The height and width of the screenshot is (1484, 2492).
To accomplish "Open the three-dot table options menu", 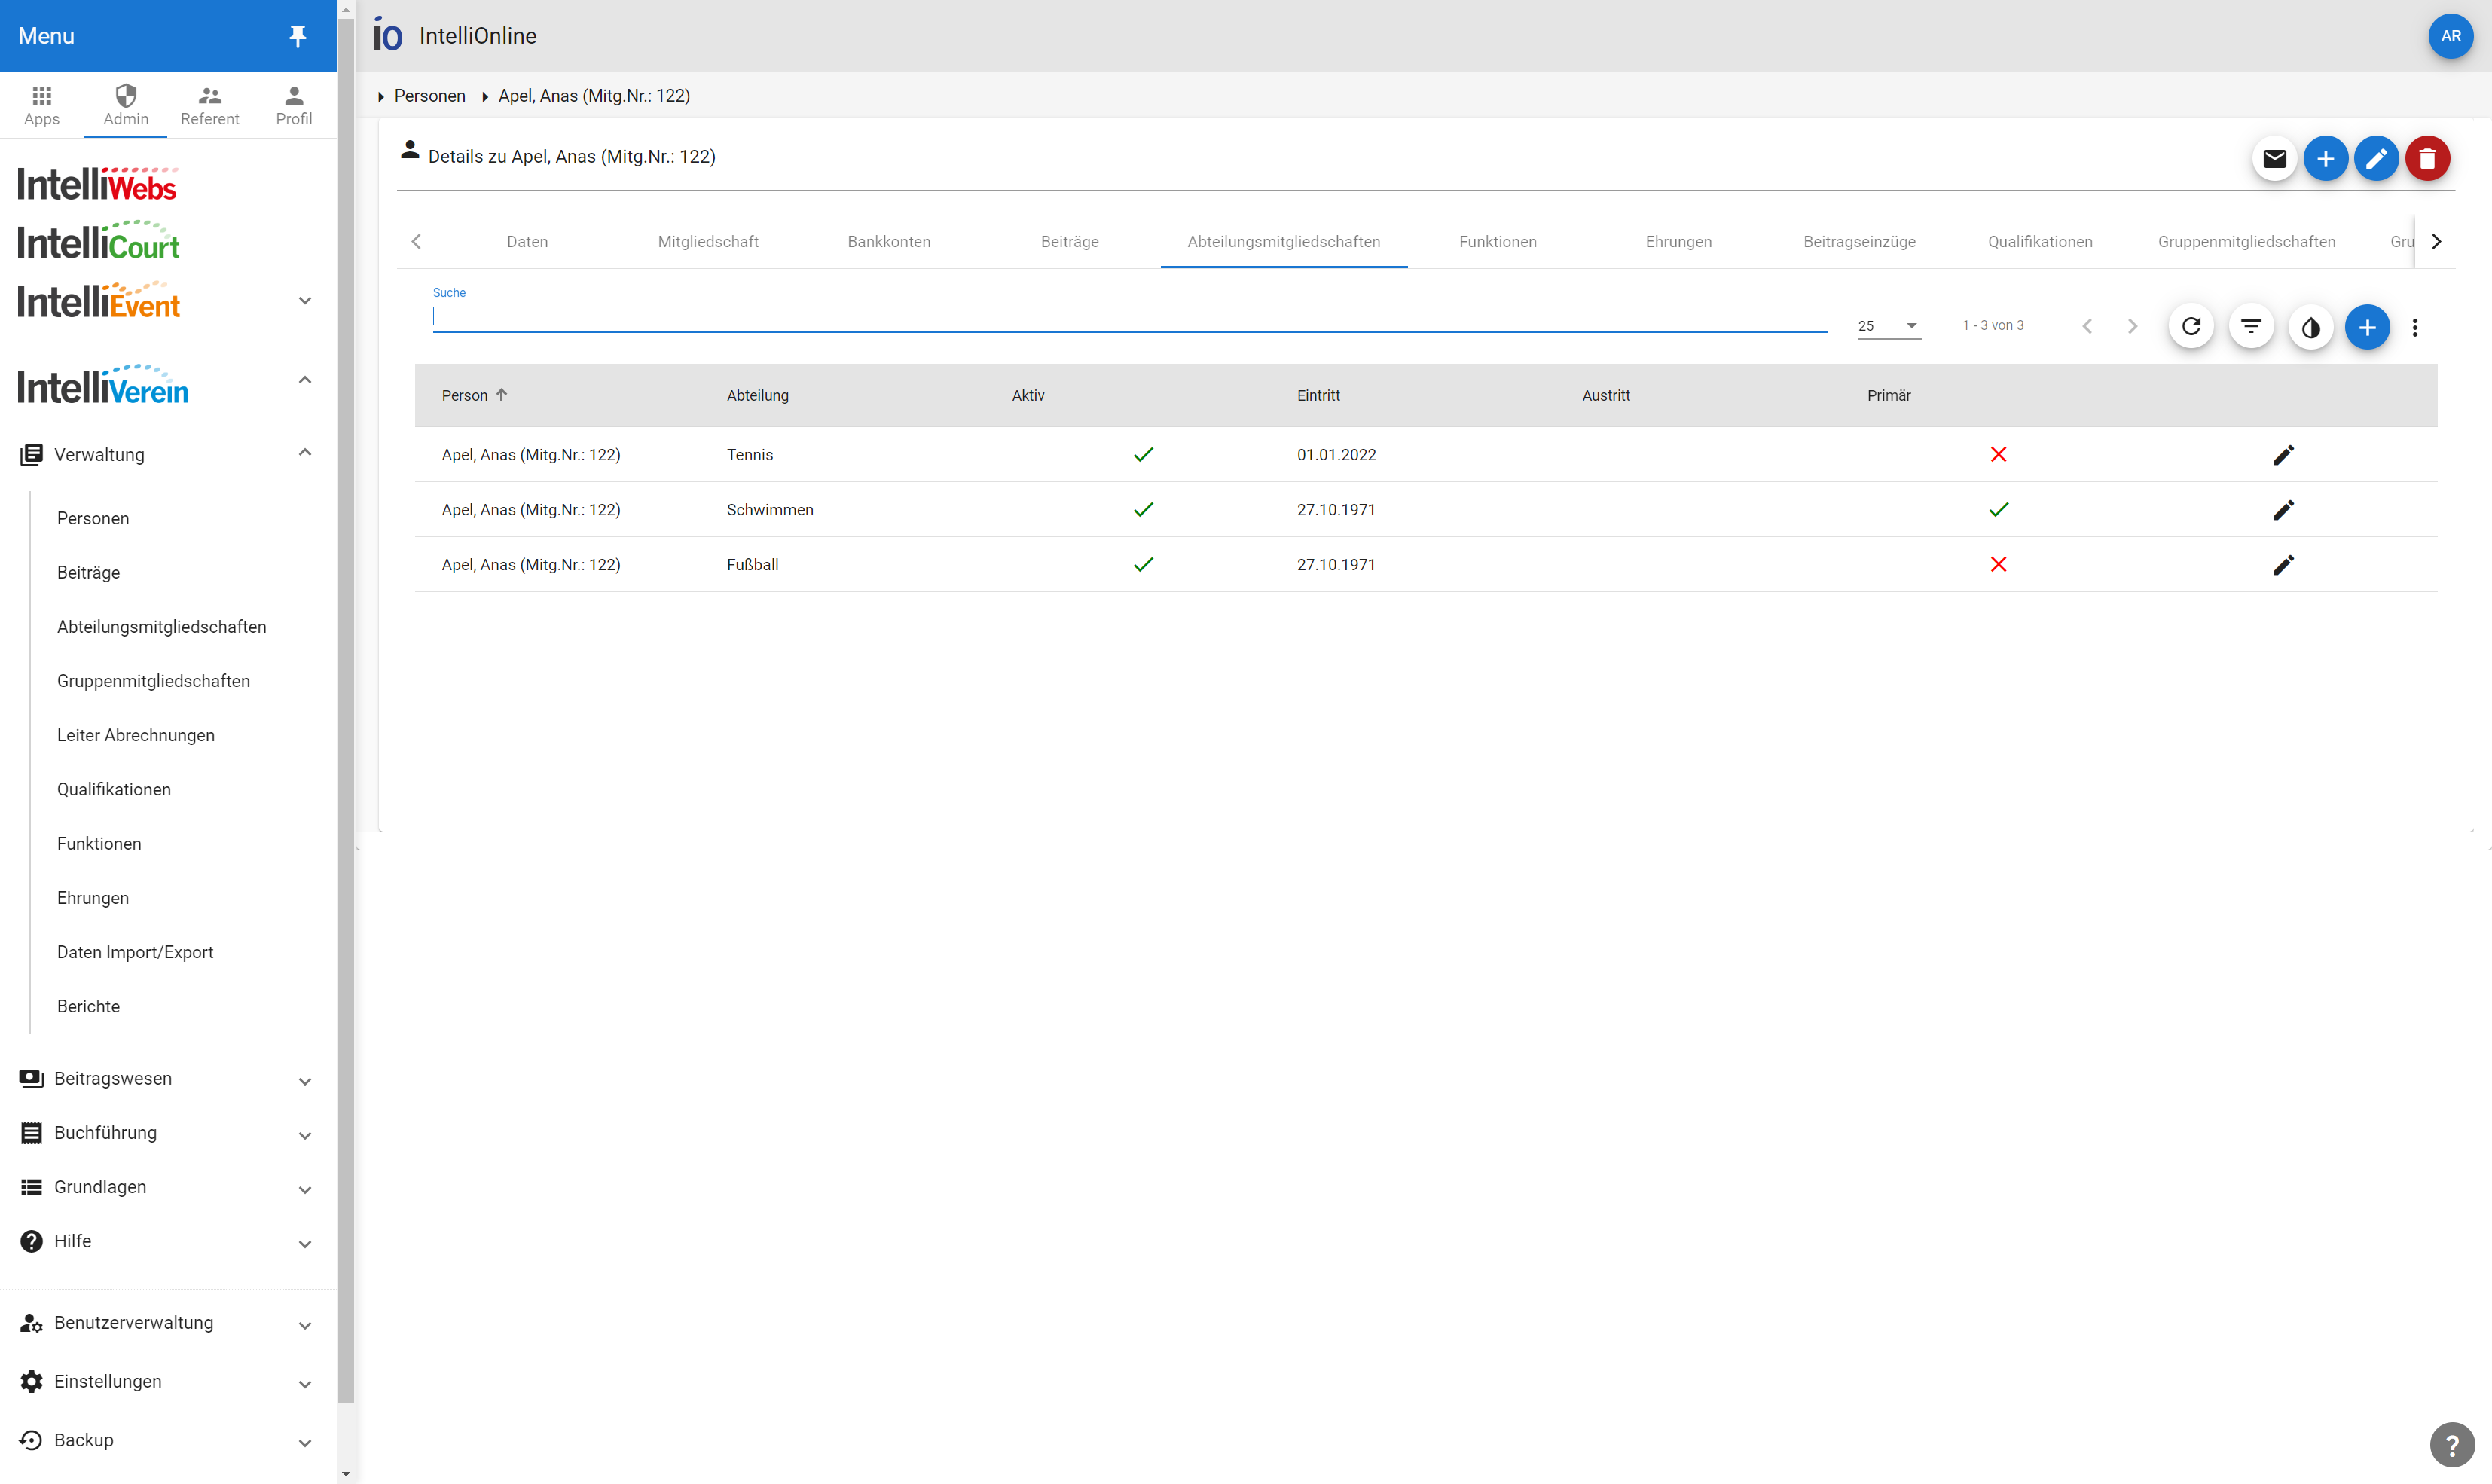I will point(2415,327).
